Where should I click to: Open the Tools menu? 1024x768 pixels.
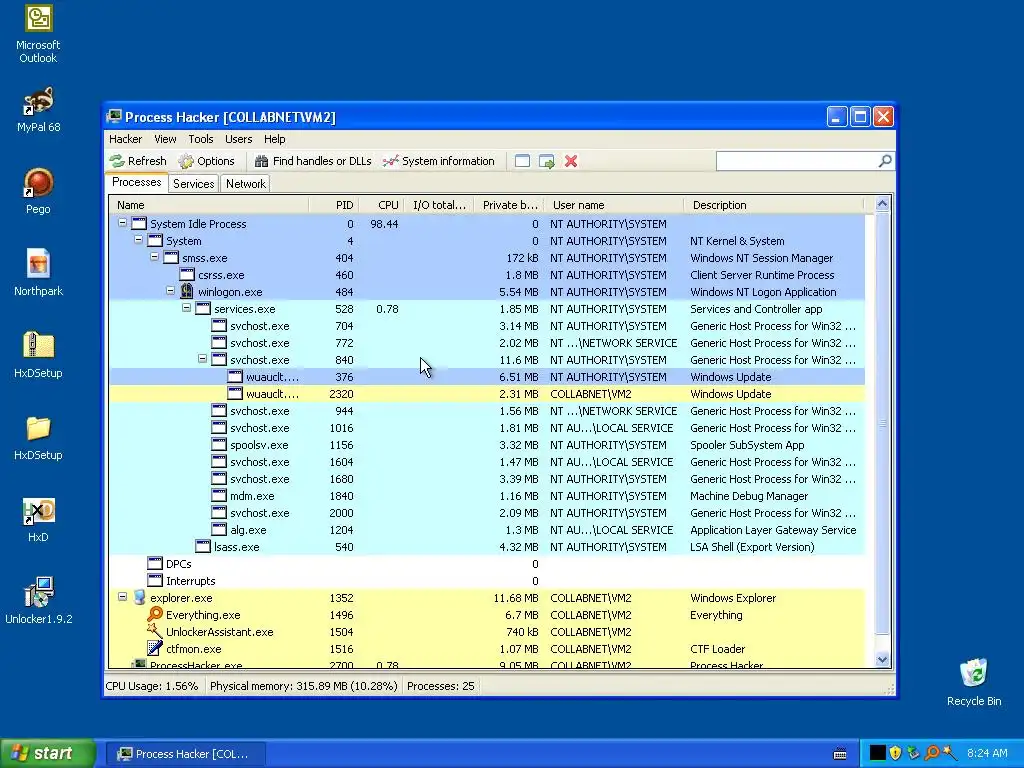[201, 139]
